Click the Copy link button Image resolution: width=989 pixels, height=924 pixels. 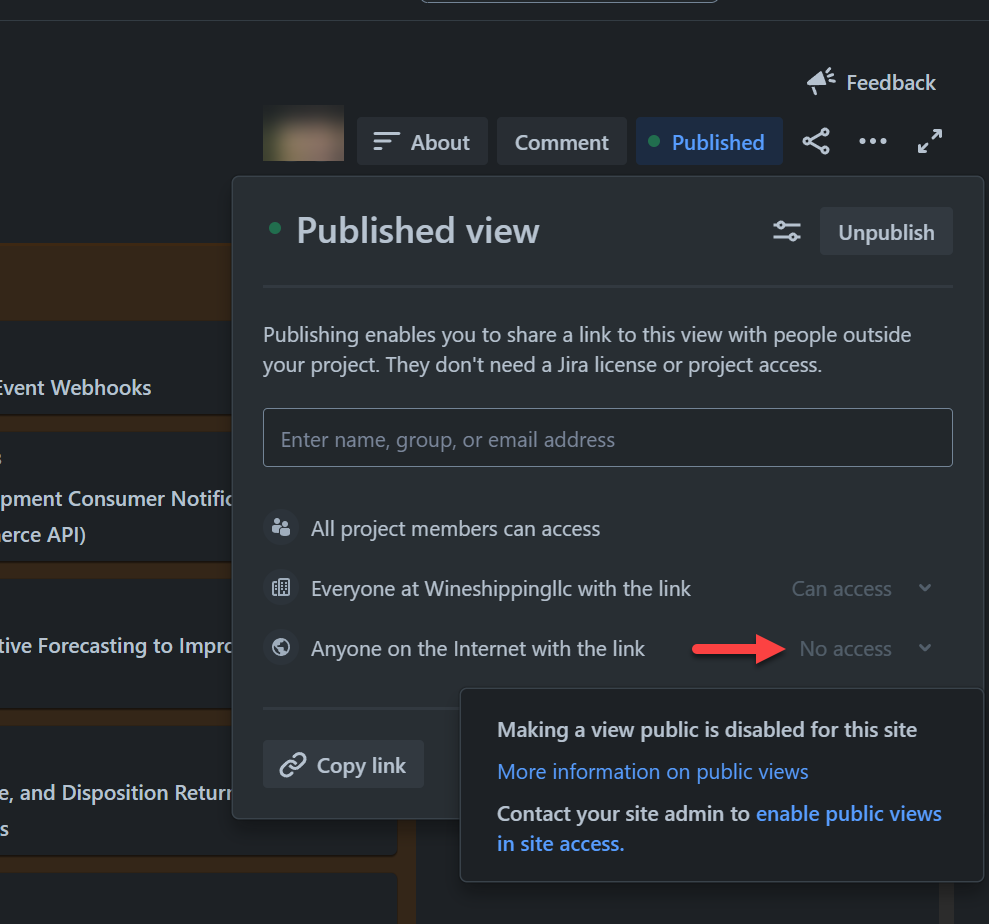coord(343,764)
